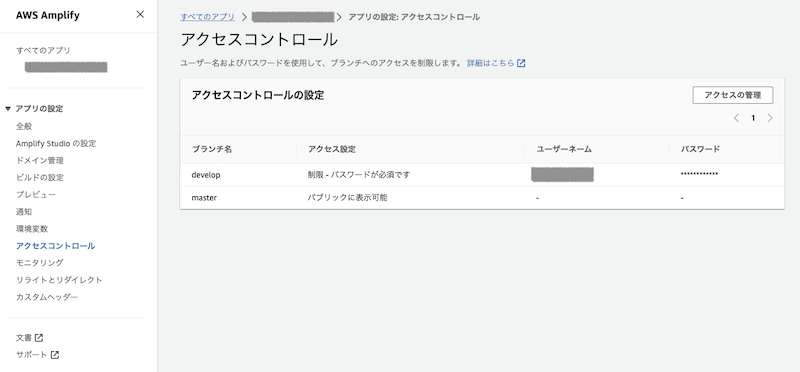This screenshot has width=800, height=372.
Task: Click the external link icon beside サポート
Action: (x=55, y=355)
